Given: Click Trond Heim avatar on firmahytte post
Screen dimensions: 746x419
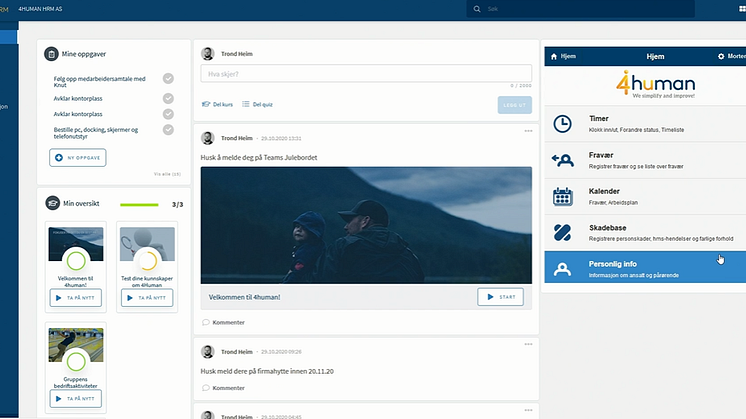Looking at the screenshot, I should 207,352.
